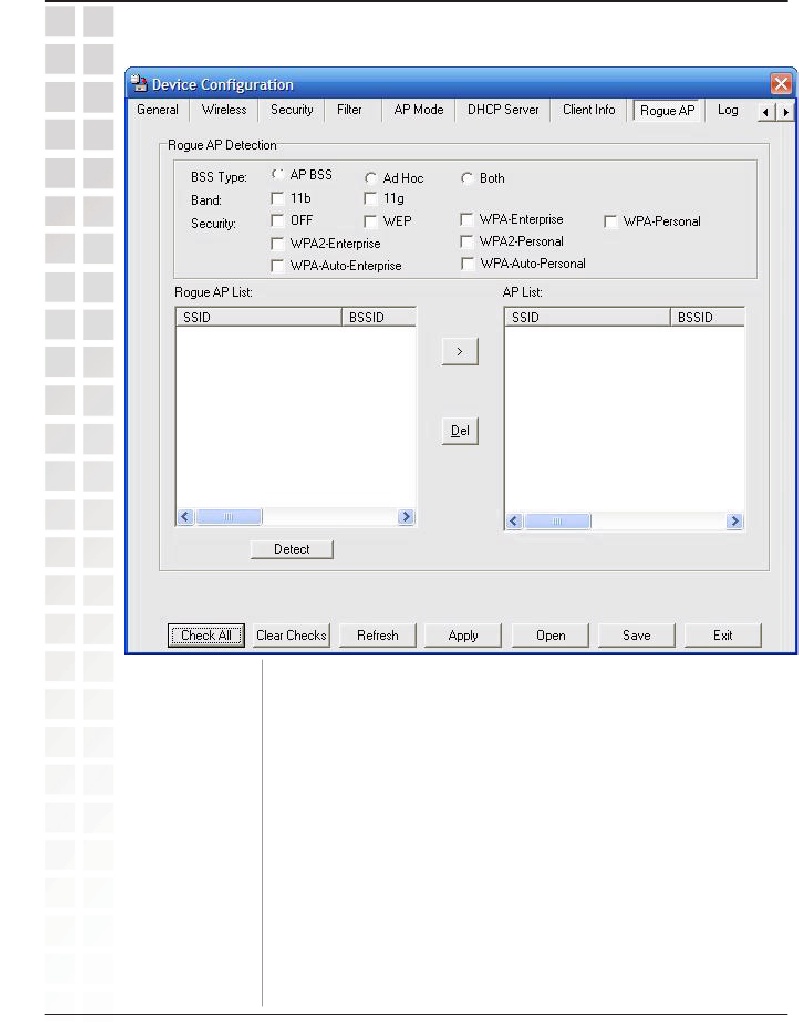Select the AP BSS radio button
The width and height of the screenshot is (799, 1029).
click(x=278, y=175)
